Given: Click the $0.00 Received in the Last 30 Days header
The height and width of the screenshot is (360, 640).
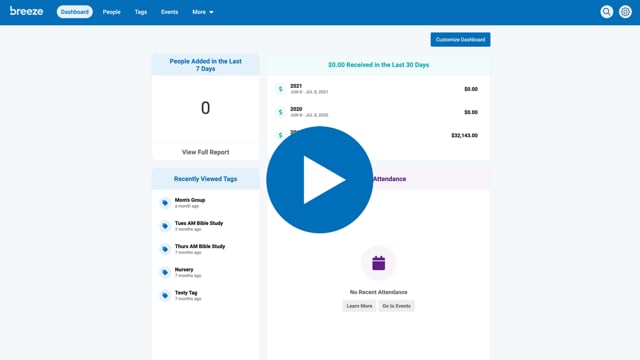Looking at the screenshot, I should 378,65.
